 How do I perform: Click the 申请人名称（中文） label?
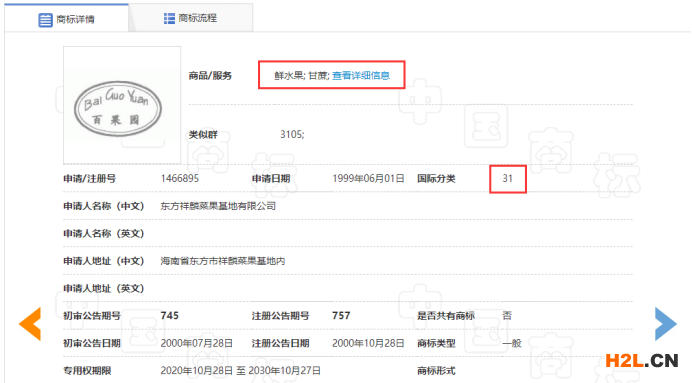104,206
